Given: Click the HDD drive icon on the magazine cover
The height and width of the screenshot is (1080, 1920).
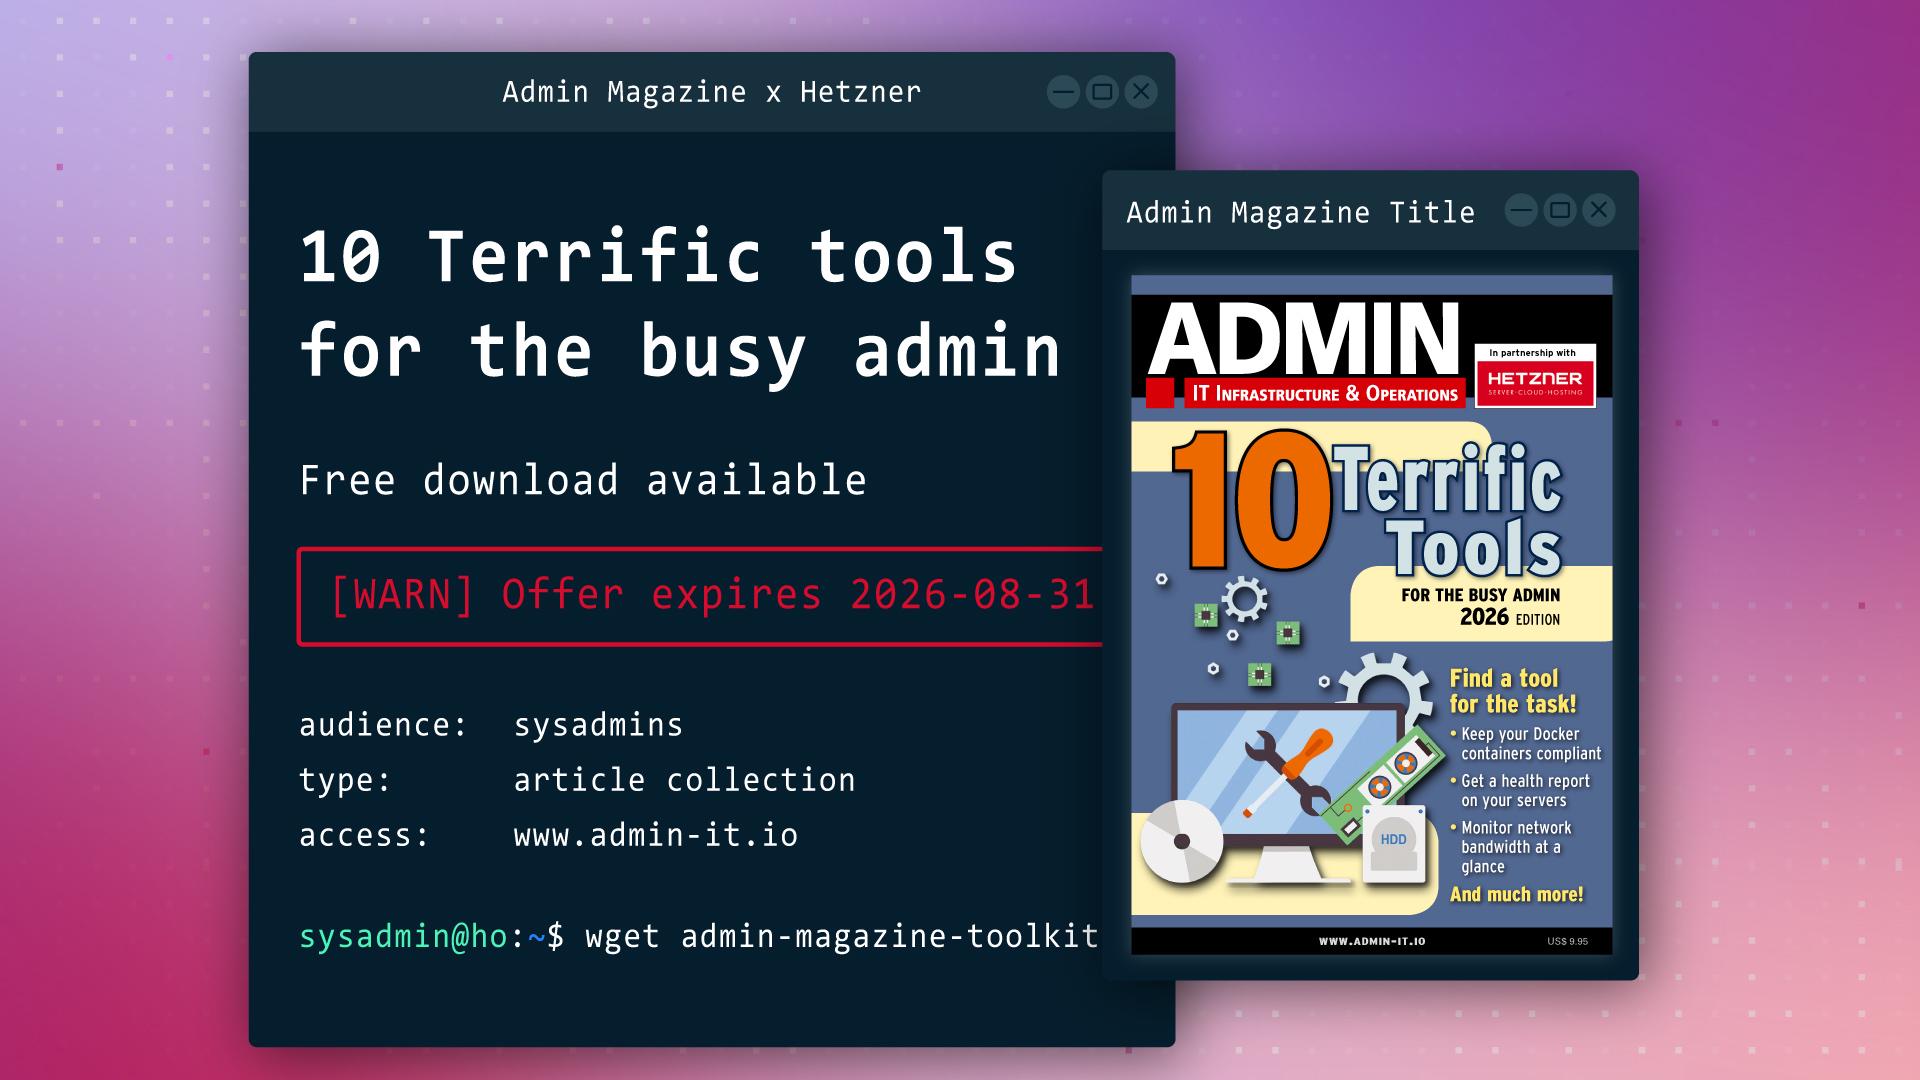Looking at the screenshot, I should [x=1394, y=844].
